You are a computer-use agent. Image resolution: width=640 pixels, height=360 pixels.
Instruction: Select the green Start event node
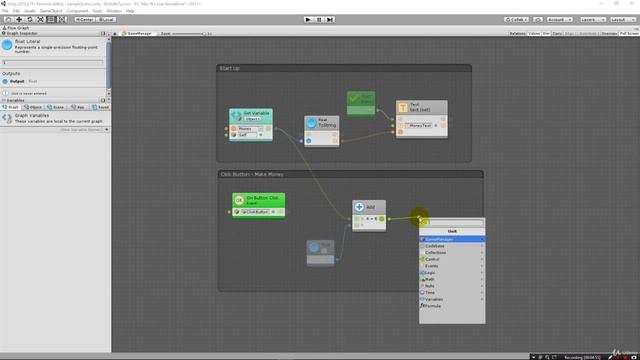click(361, 103)
